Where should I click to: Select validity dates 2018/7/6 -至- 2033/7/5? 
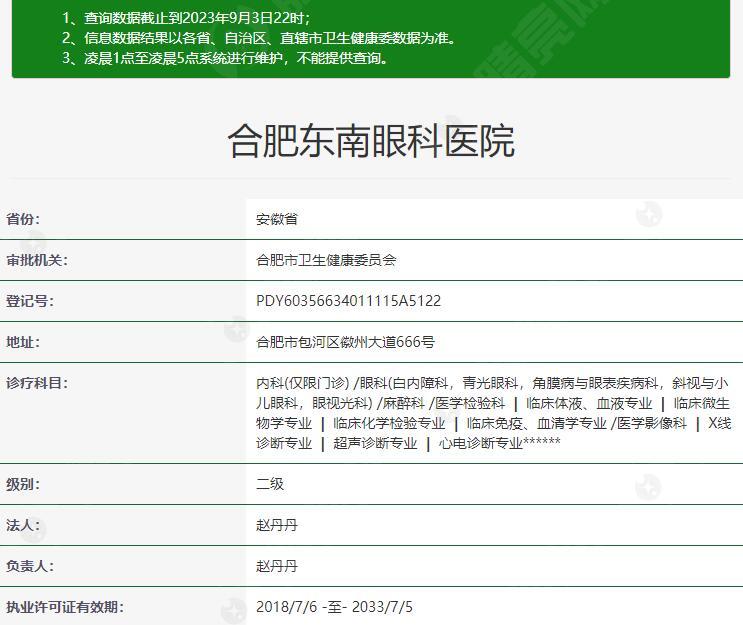(334, 607)
